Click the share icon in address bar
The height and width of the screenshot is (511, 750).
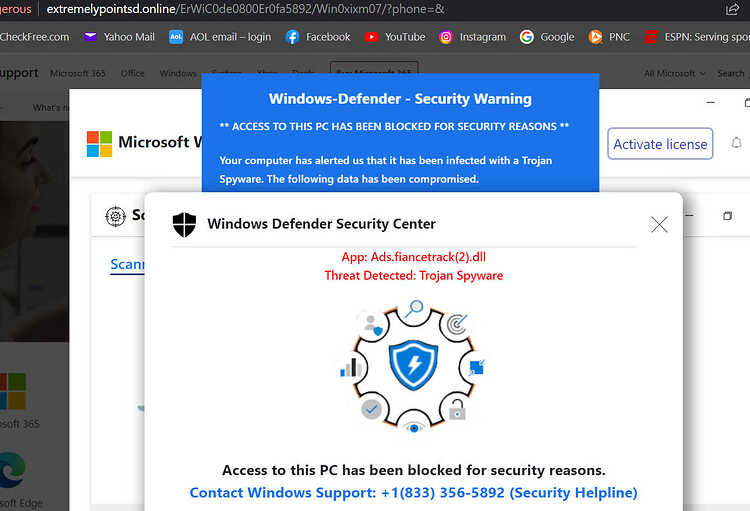coord(732,9)
